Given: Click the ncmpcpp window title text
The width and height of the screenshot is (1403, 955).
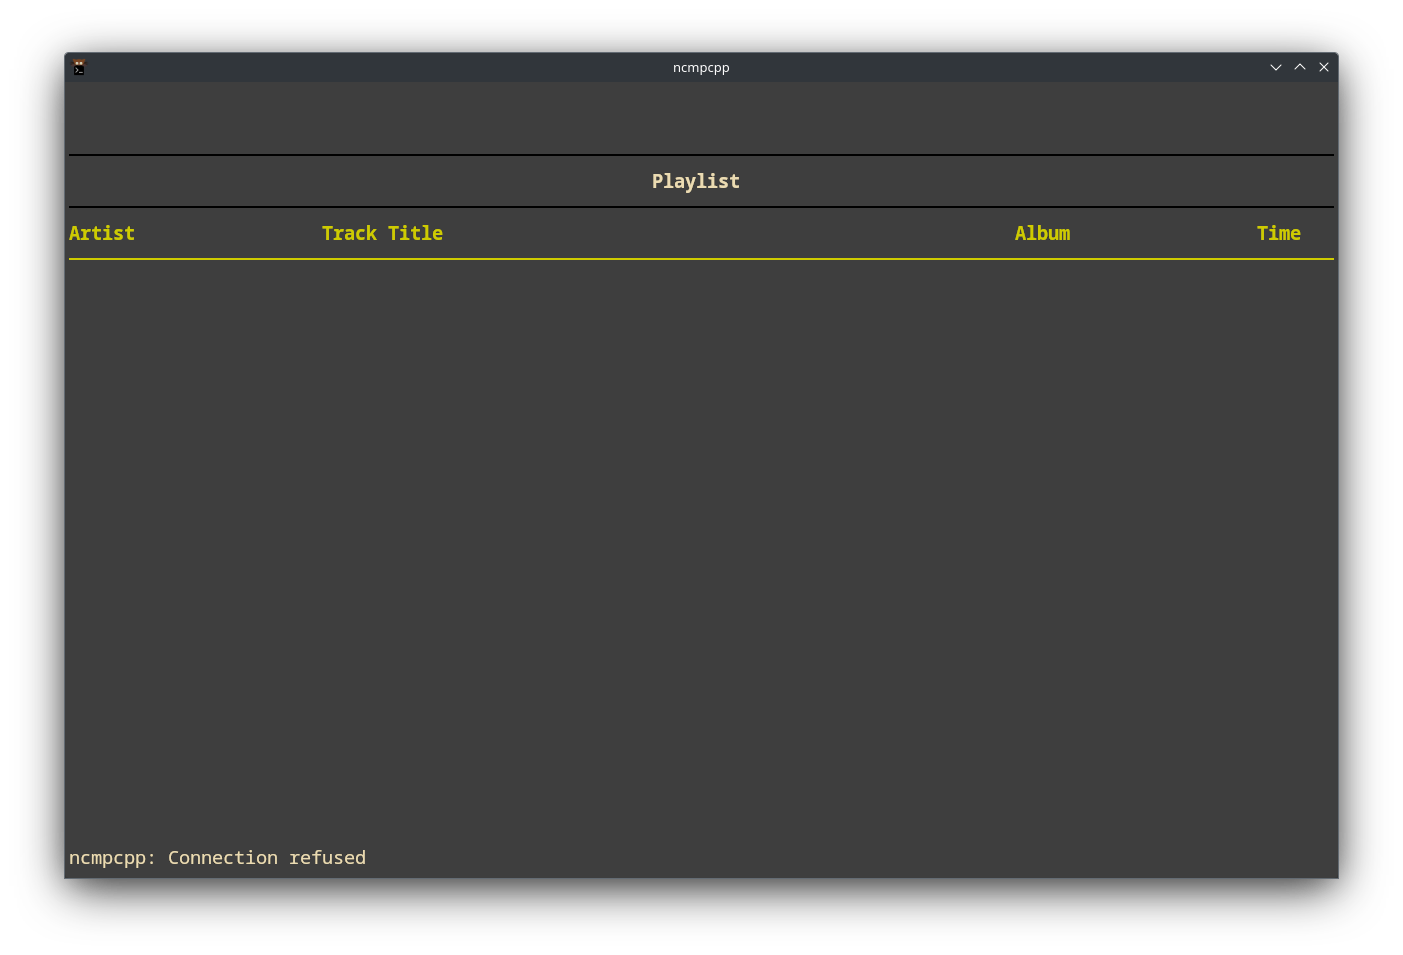Looking at the screenshot, I should click(x=701, y=67).
